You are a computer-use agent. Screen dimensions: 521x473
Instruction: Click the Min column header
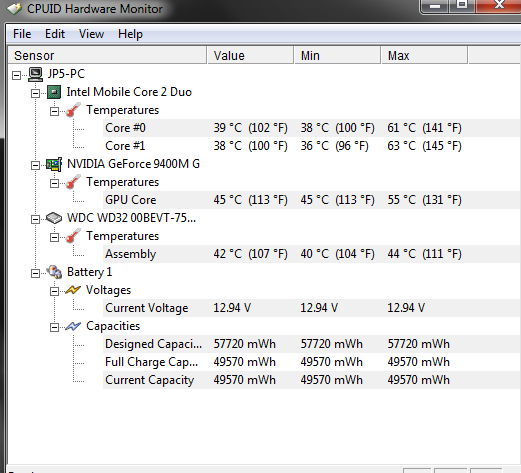(337, 55)
